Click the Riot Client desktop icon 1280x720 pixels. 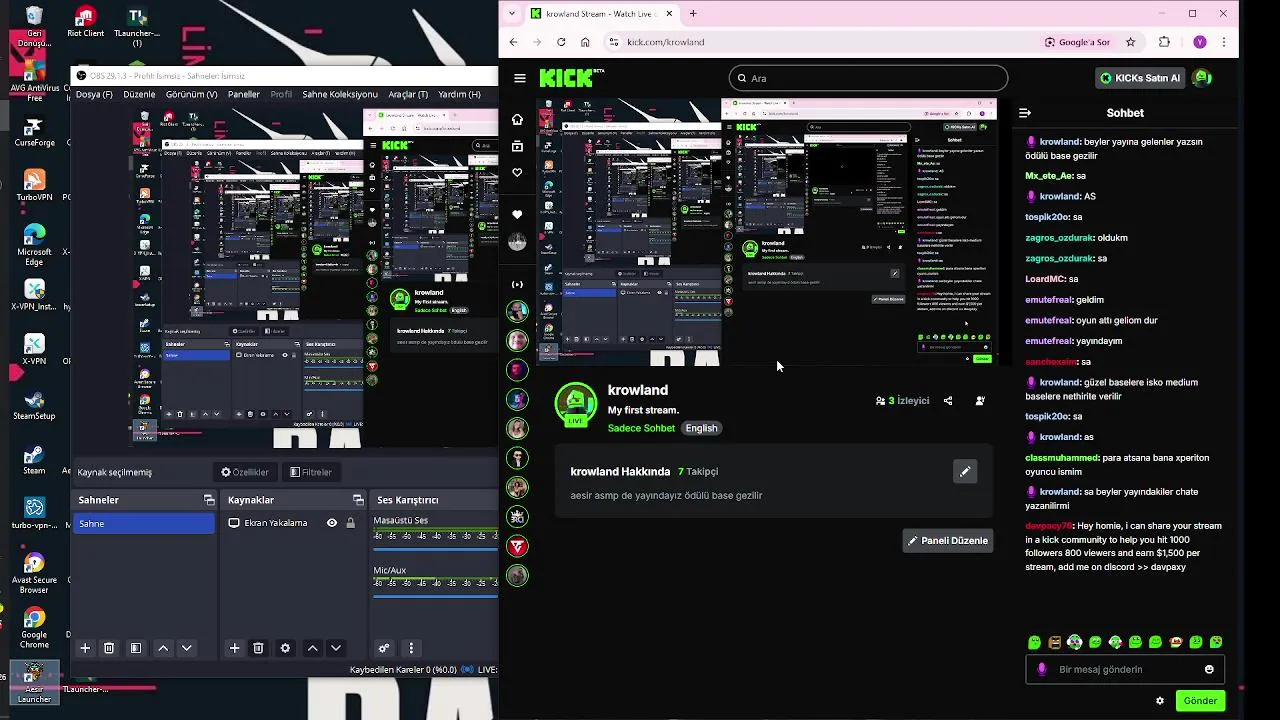tap(85, 21)
